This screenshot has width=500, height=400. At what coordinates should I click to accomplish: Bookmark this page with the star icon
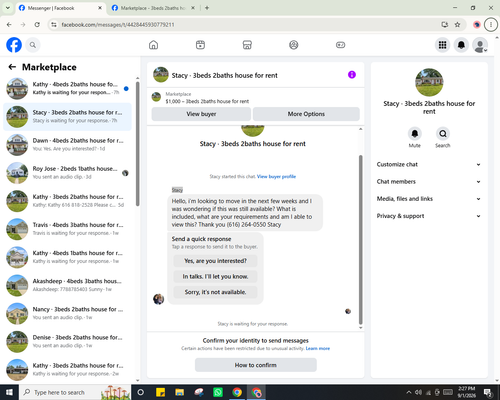[x=457, y=24]
